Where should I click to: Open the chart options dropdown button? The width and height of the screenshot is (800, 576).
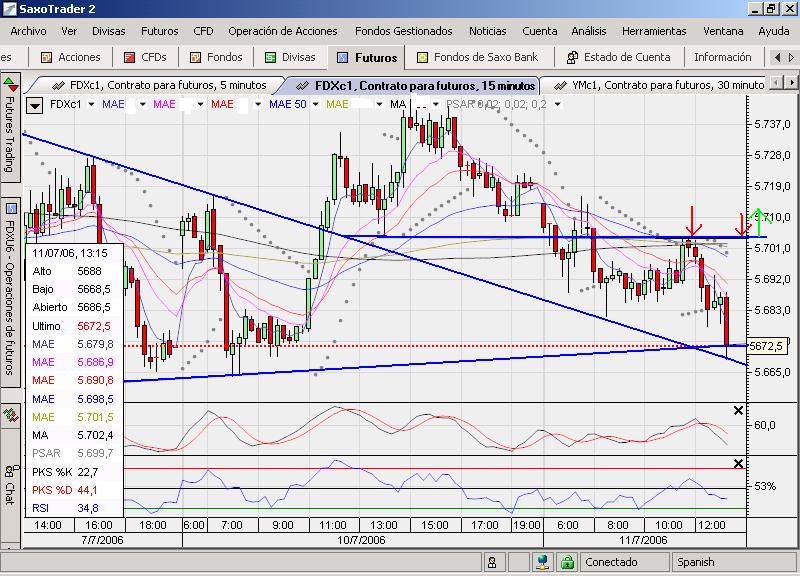pos(34,105)
